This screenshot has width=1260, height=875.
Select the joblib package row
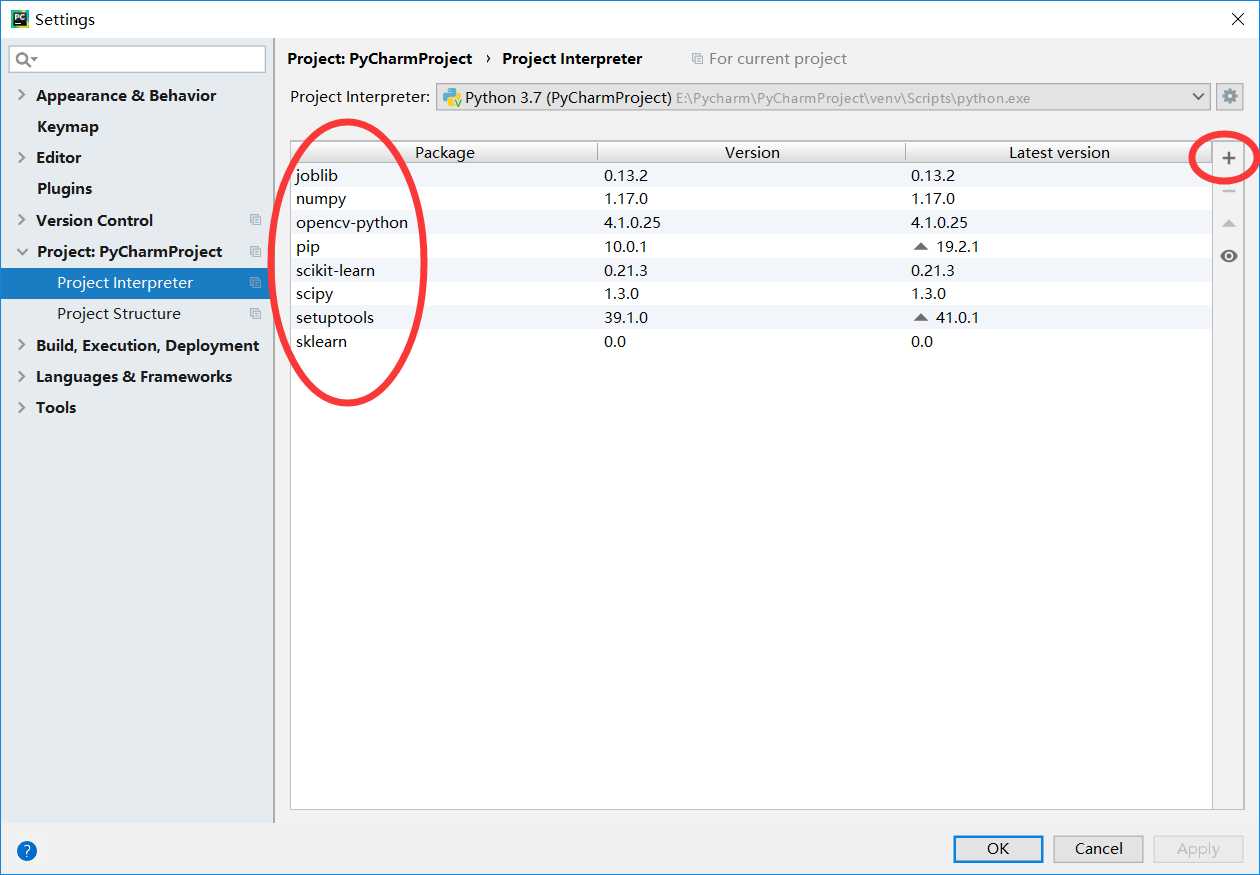click(751, 175)
